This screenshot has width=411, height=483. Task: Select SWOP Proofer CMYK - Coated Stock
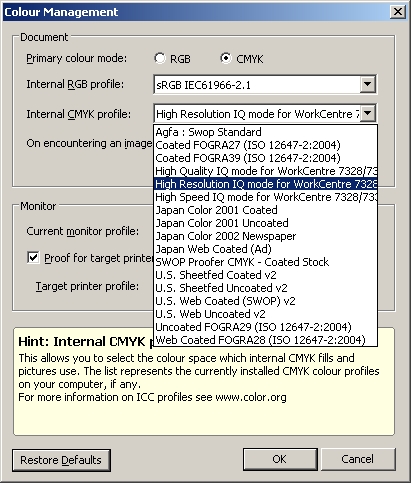pos(265,262)
